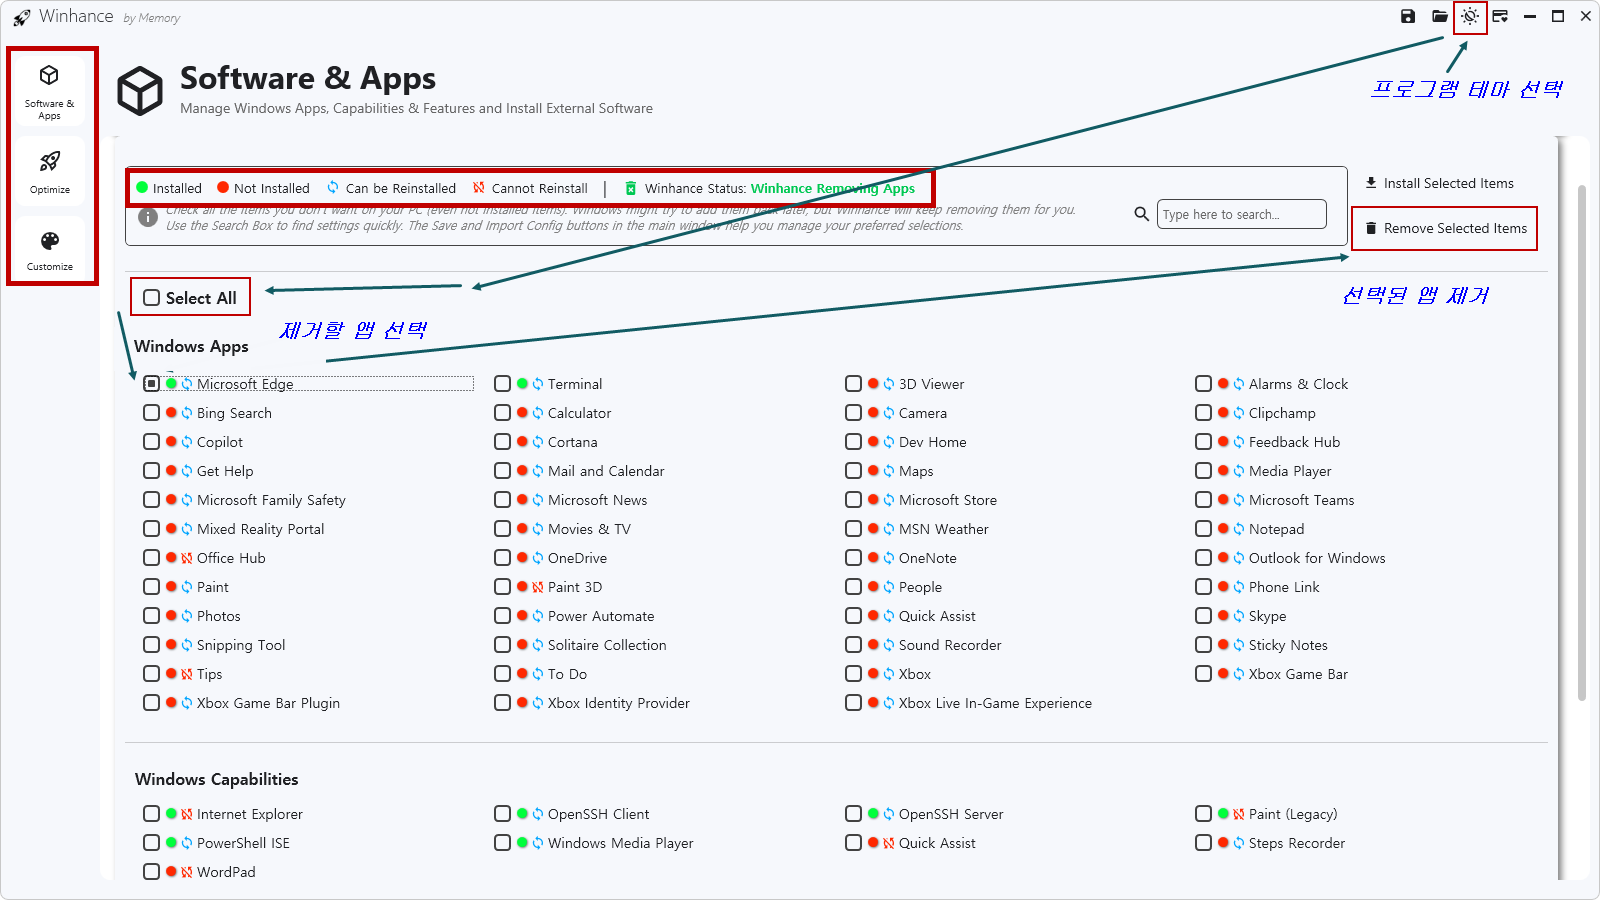This screenshot has width=1600, height=900.
Task: Click the Mixed Reality Portal label
Action: (261, 529)
